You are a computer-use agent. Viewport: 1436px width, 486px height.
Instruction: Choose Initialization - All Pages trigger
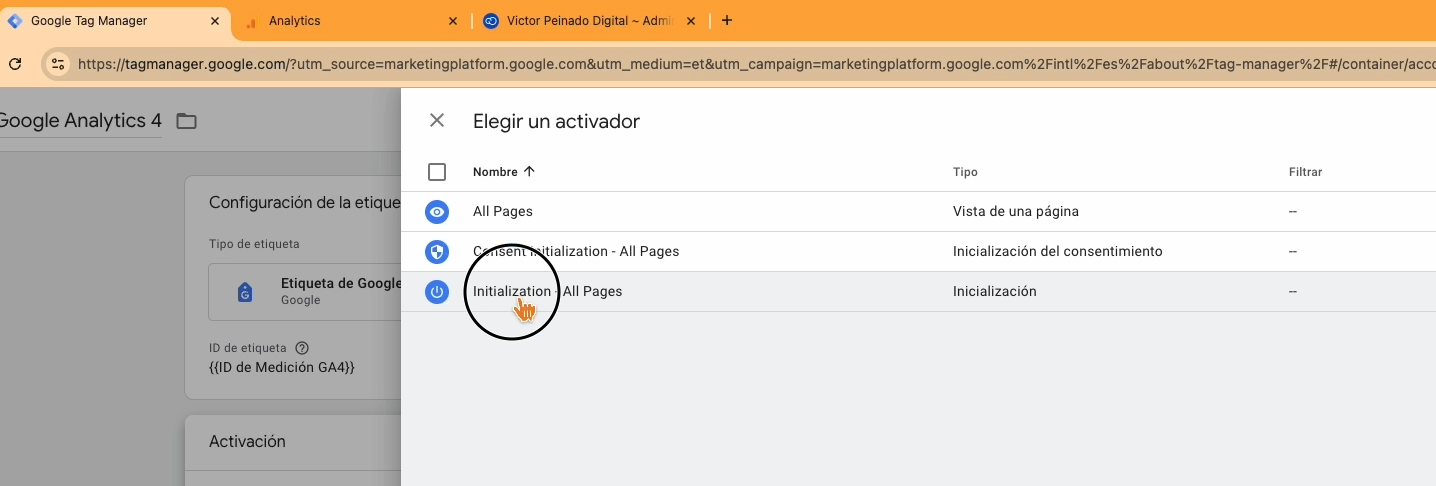tap(918, 292)
